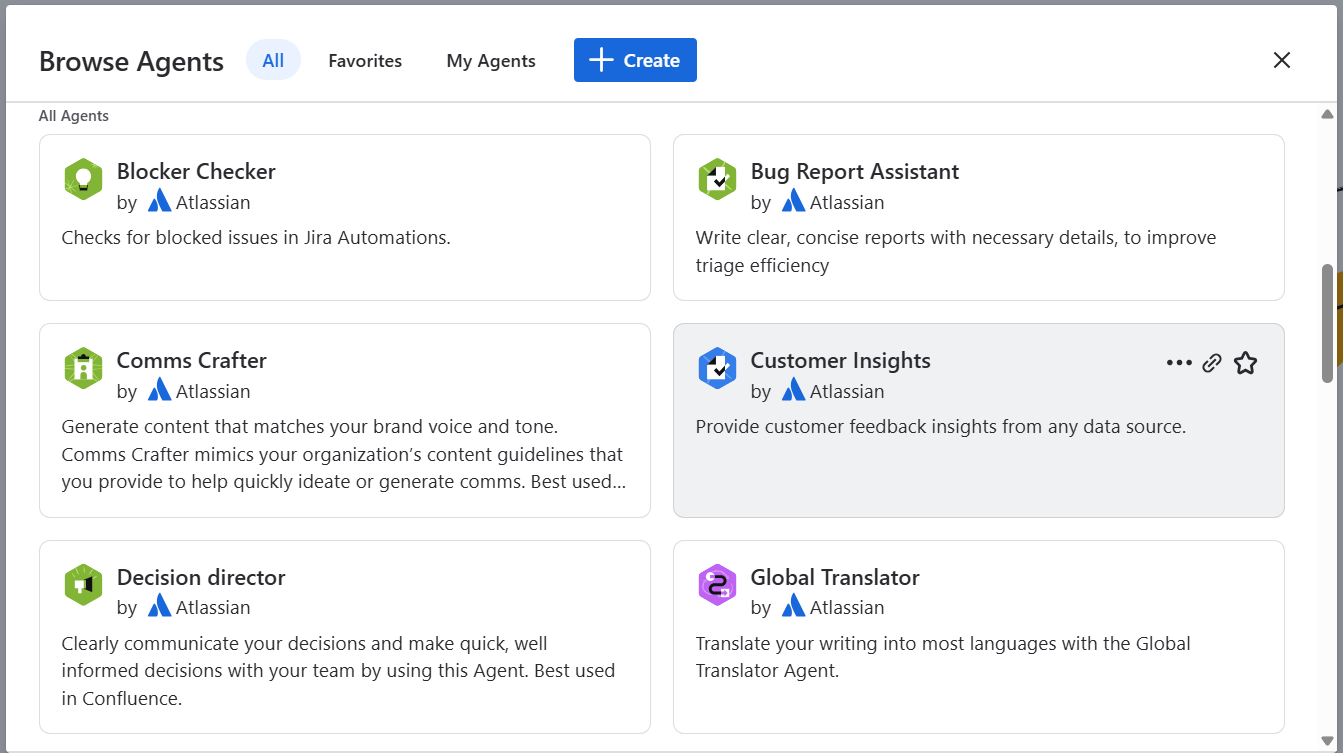Image resolution: width=1343 pixels, height=753 pixels.
Task: Click the 'All Agents' section label
Action: (74, 116)
